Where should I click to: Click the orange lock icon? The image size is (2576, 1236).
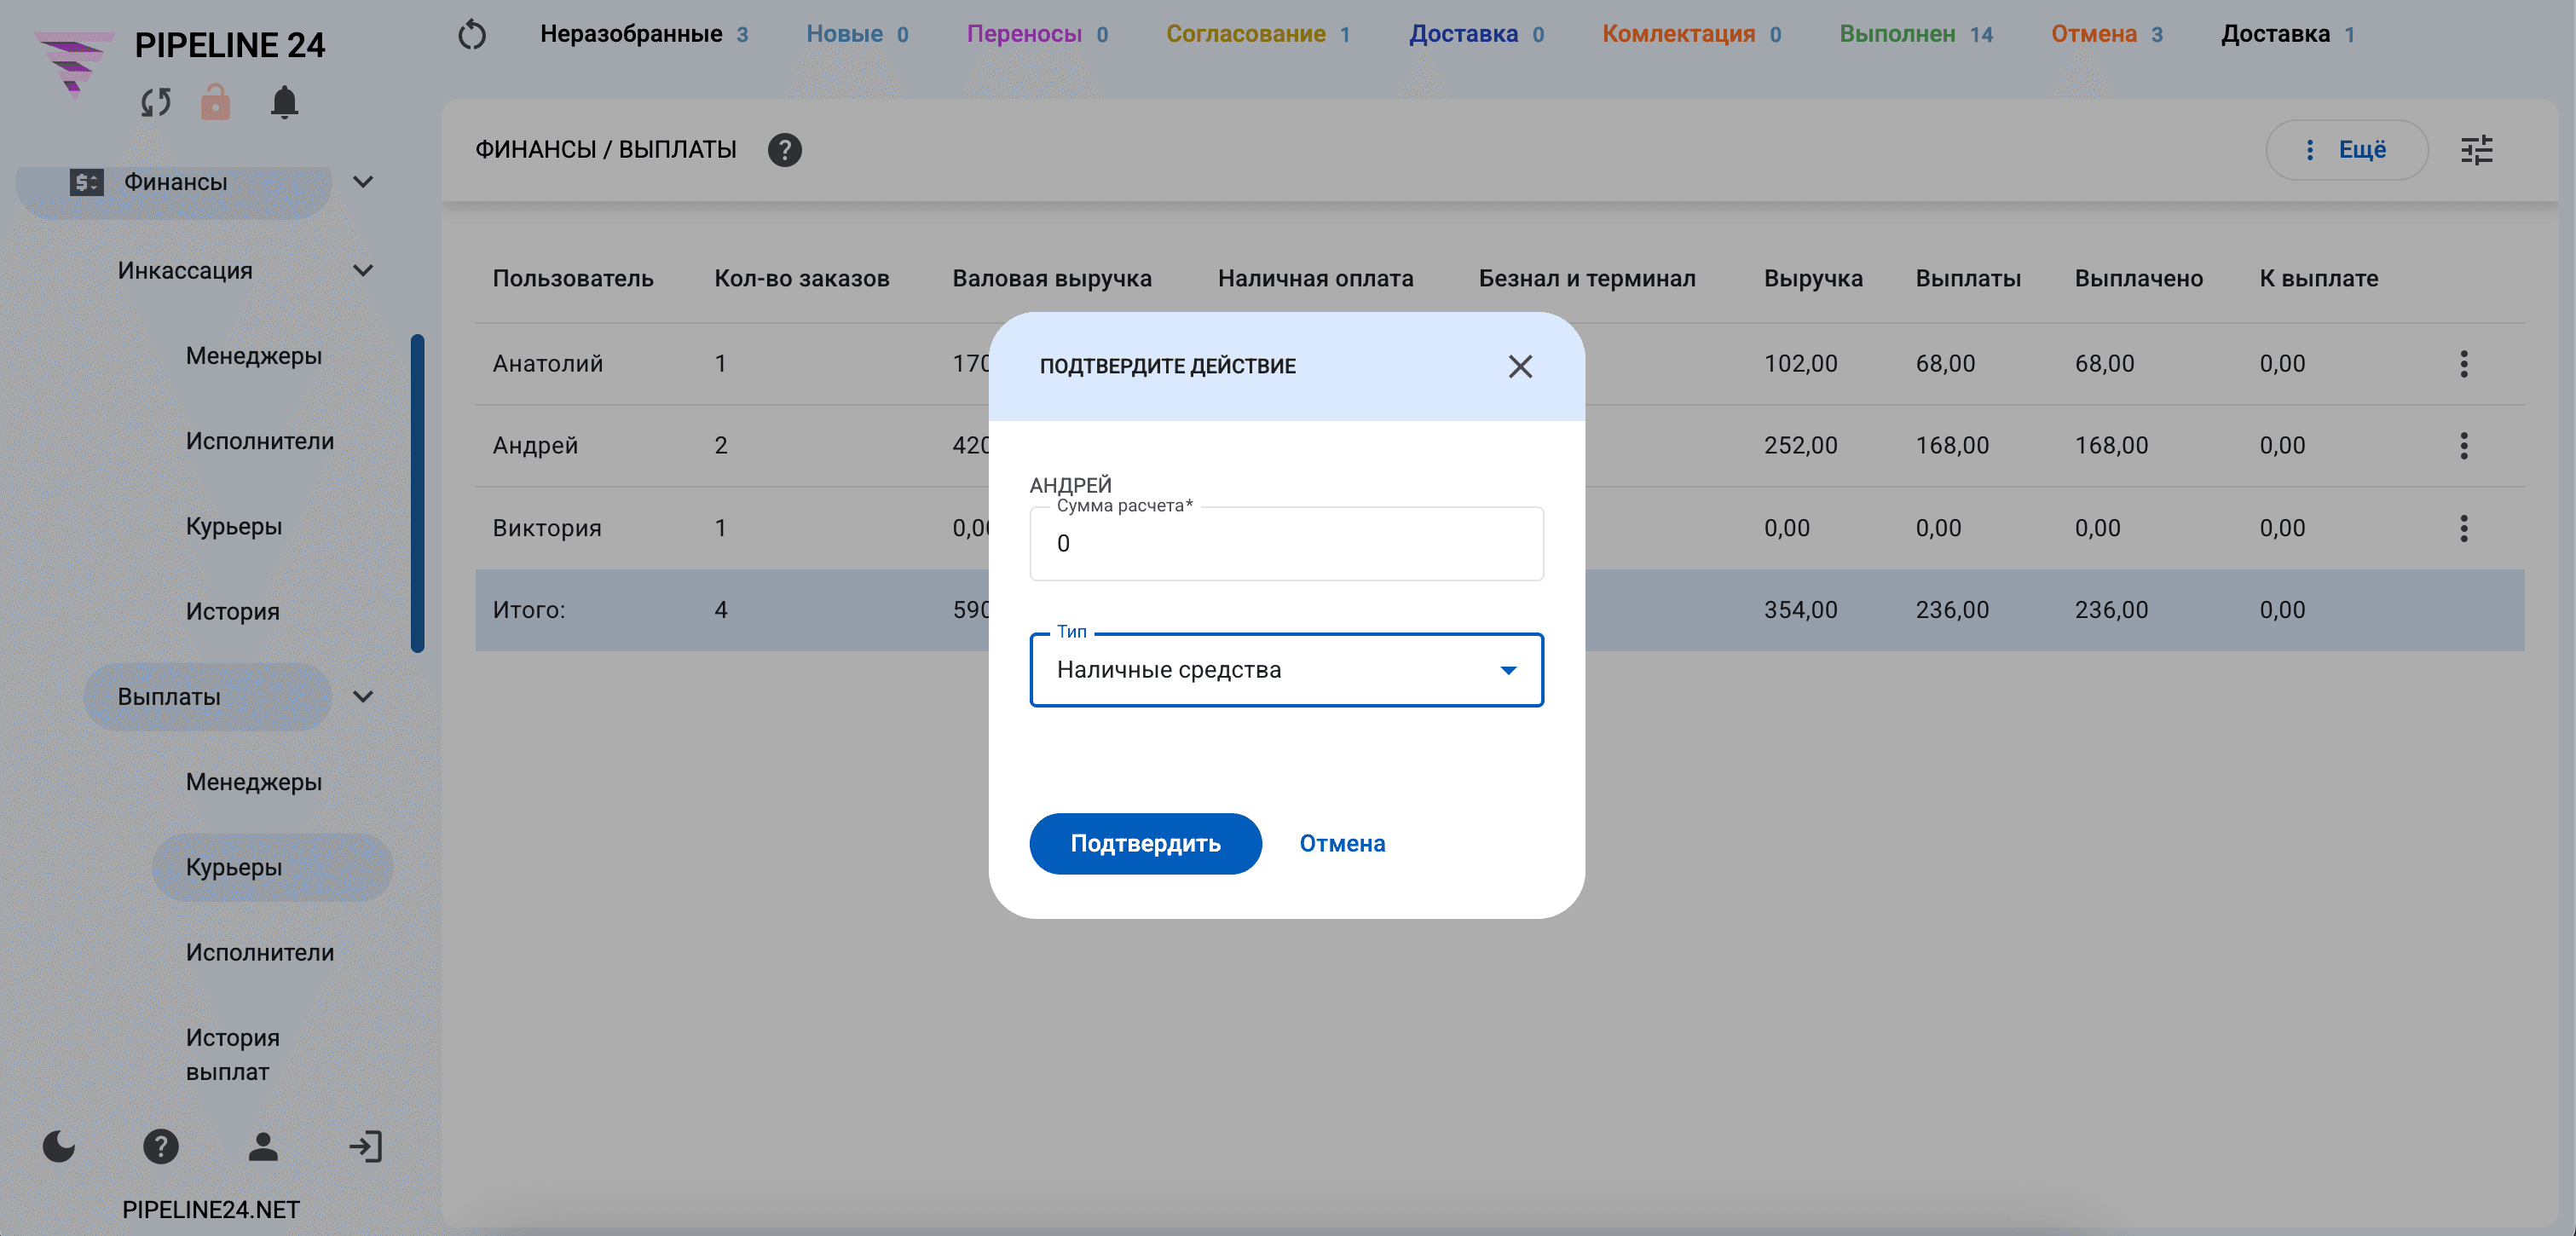click(215, 102)
